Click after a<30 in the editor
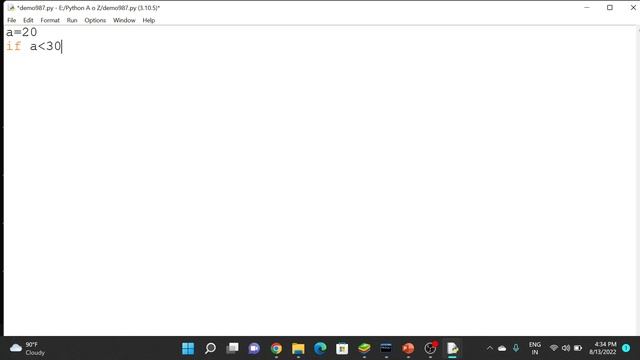The image size is (640, 360). (62, 46)
